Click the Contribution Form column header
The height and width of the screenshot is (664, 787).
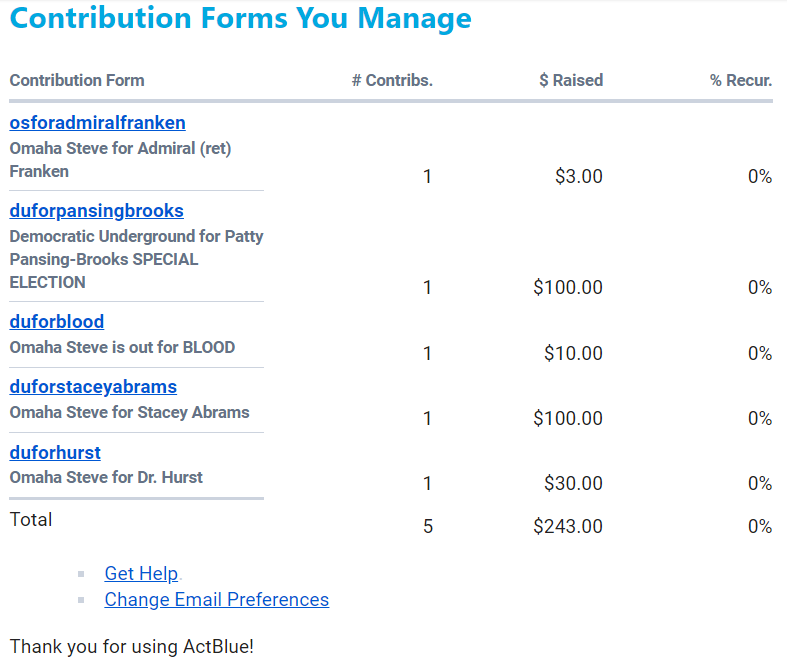pos(77,81)
